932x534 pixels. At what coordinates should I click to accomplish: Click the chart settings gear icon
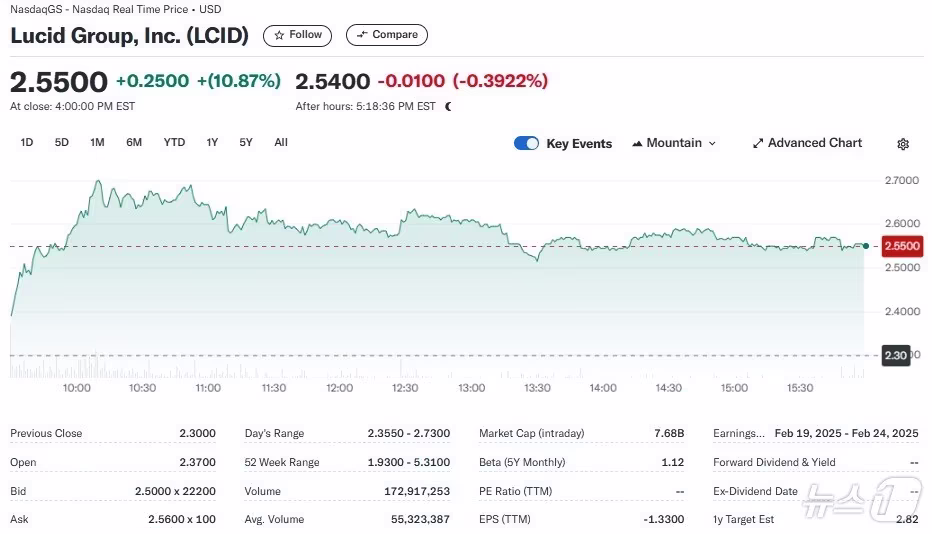[903, 144]
